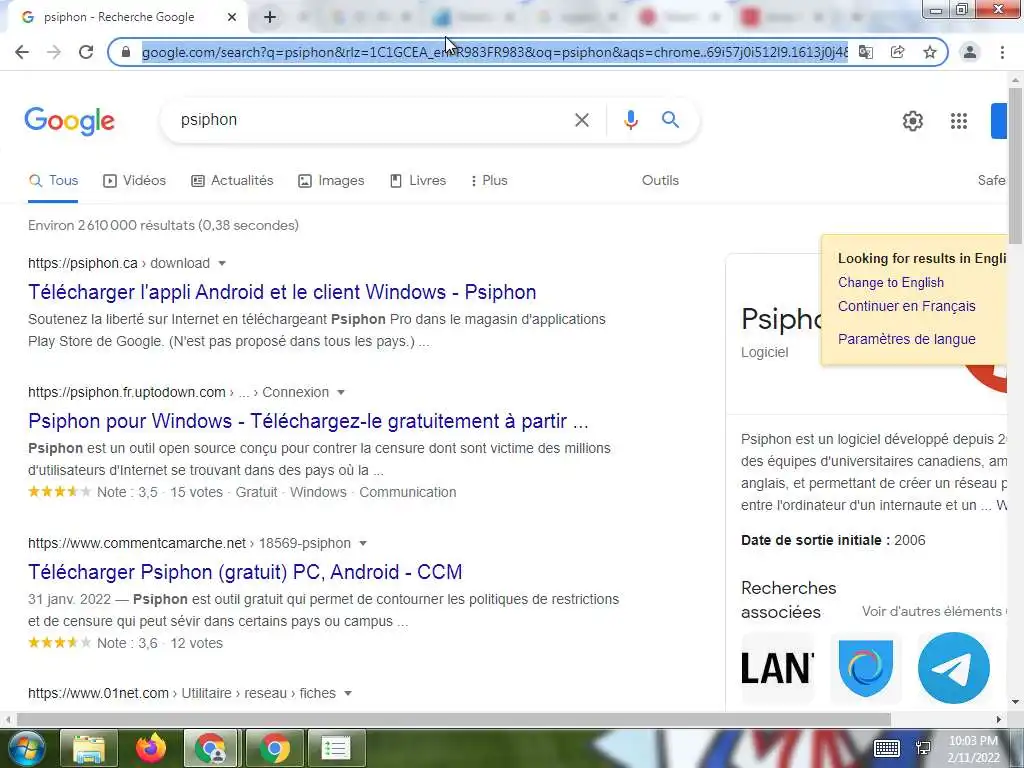Open Psiphon pour Windows result
1024x768 pixels.
308,421
